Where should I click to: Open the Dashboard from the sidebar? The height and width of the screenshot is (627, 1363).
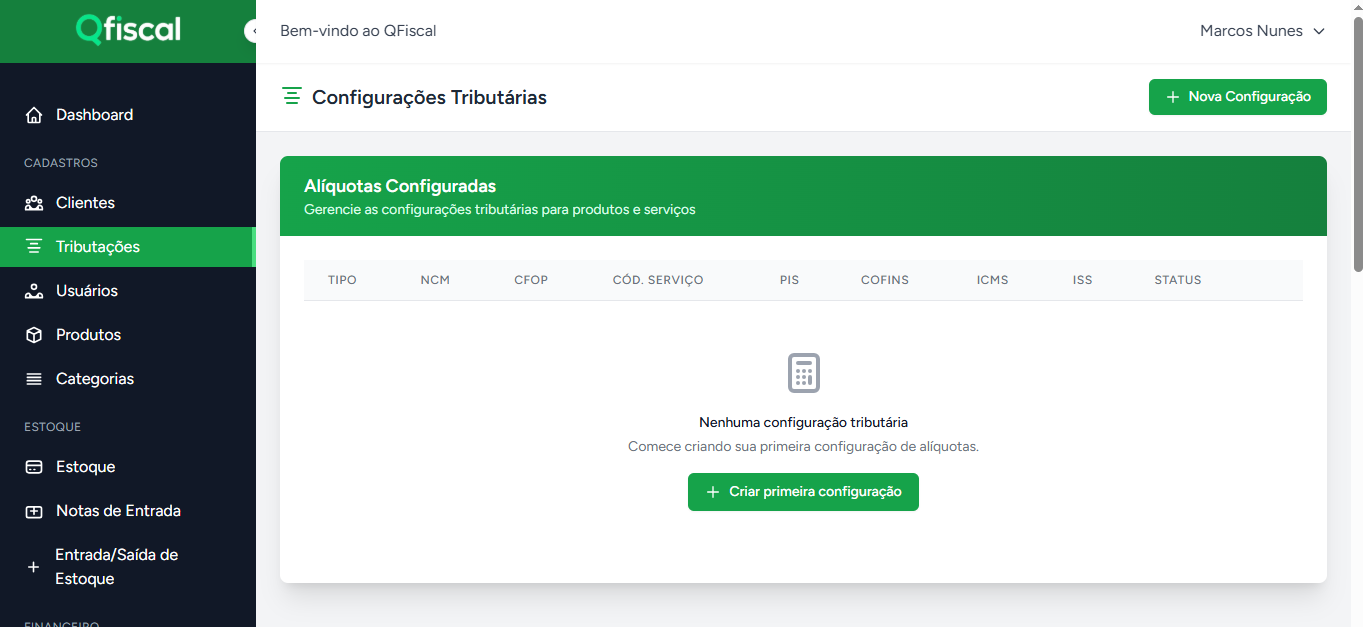pos(34,114)
